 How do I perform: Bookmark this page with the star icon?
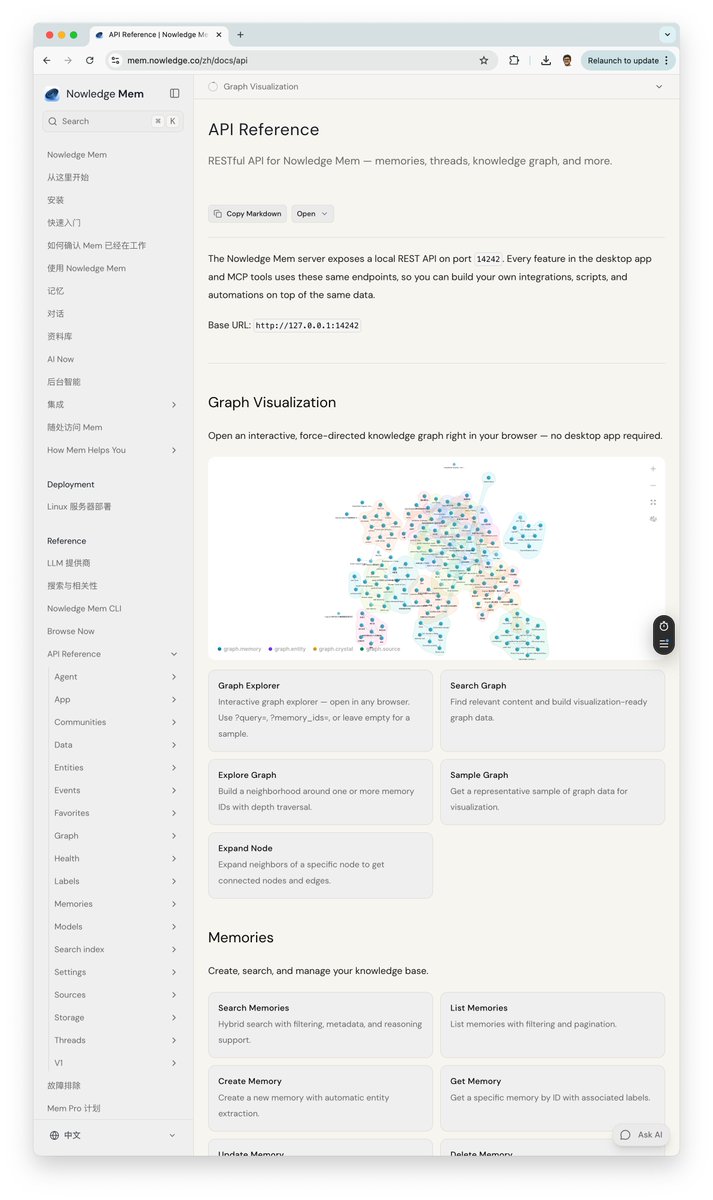pos(484,60)
